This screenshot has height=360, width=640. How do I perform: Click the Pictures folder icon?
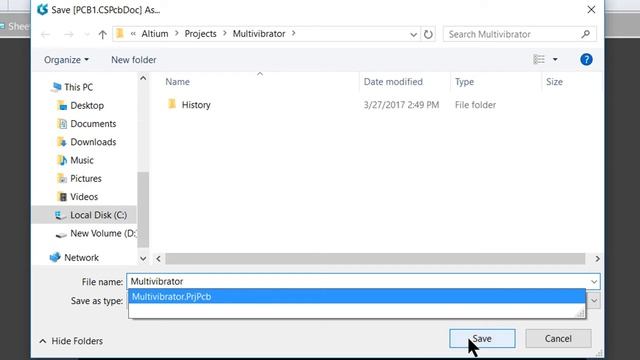pos(62,178)
